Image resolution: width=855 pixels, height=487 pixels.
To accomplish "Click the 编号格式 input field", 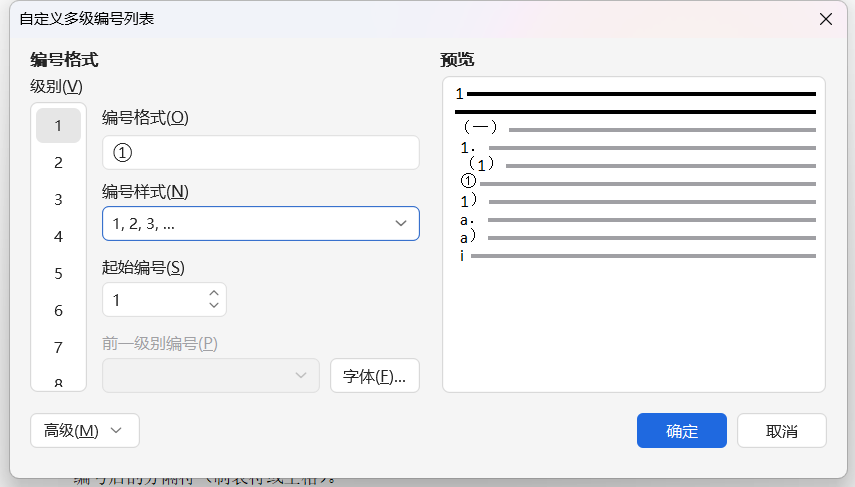I will (x=260, y=153).
